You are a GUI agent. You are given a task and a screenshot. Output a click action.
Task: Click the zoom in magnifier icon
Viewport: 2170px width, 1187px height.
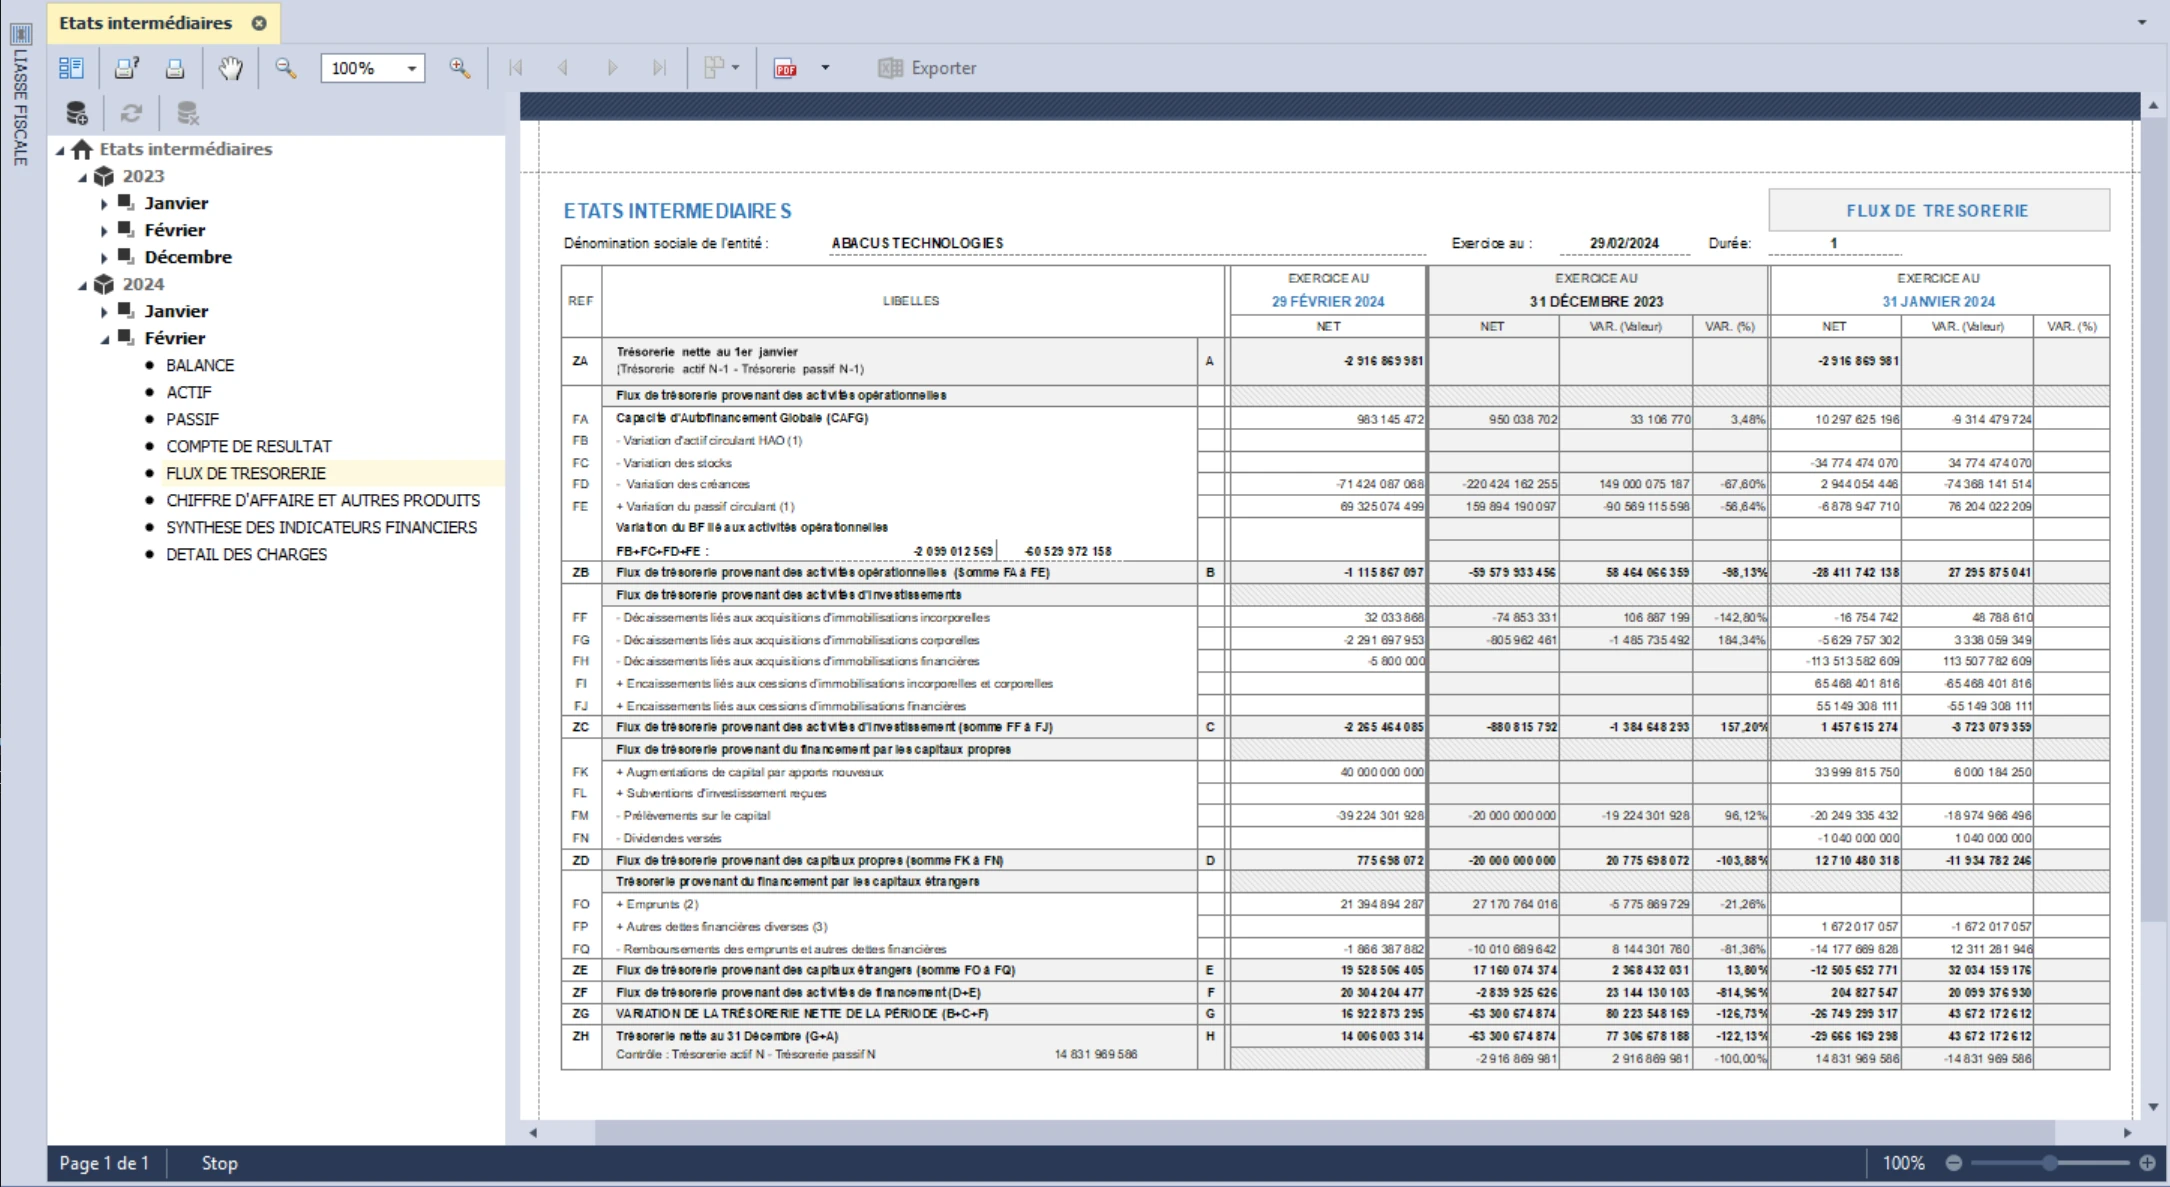tap(460, 68)
